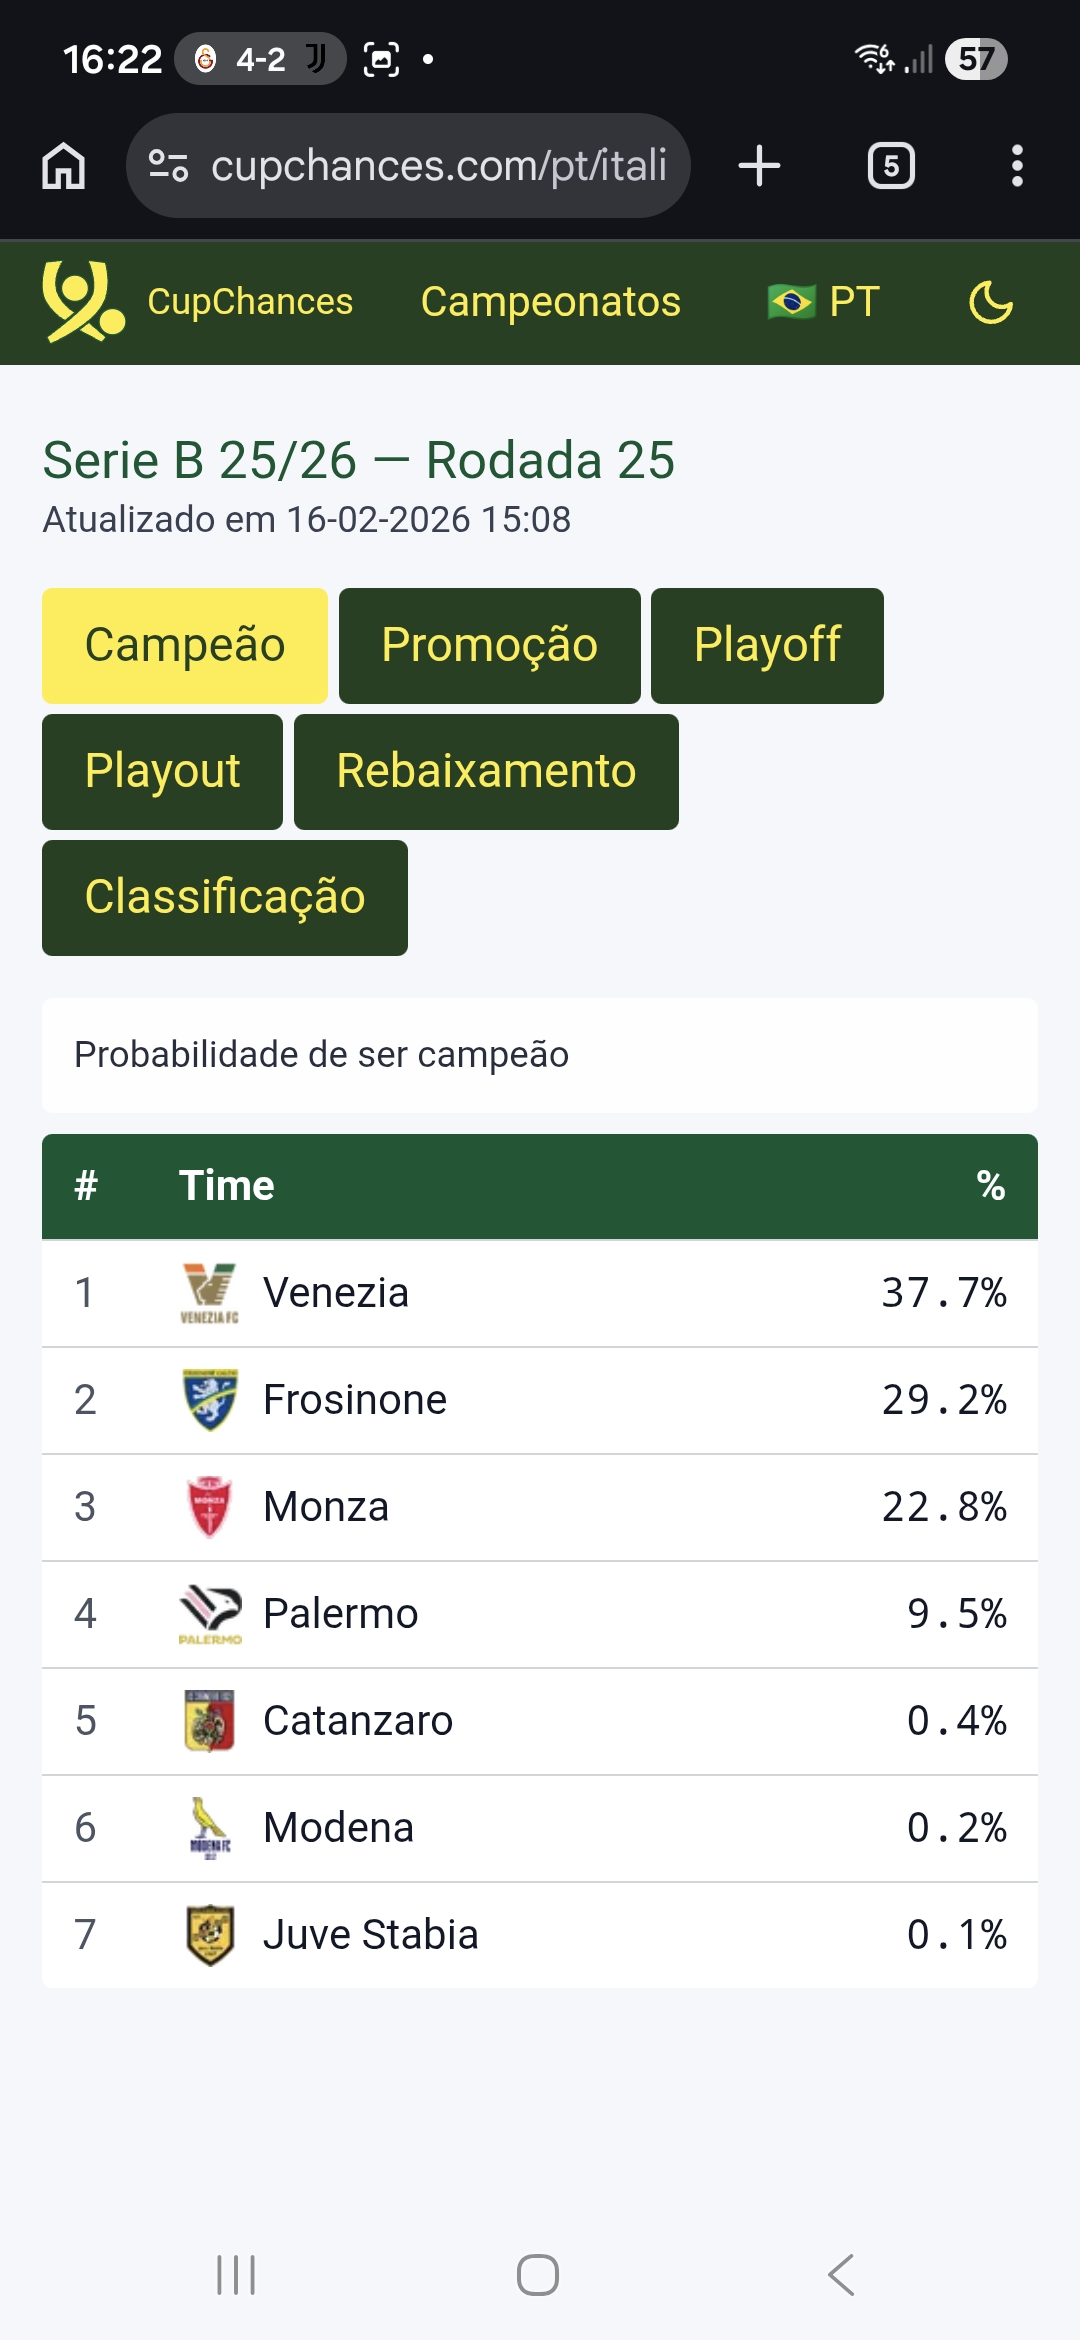Click the CupChances home link
1080x2340 pixels.
(x=250, y=302)
